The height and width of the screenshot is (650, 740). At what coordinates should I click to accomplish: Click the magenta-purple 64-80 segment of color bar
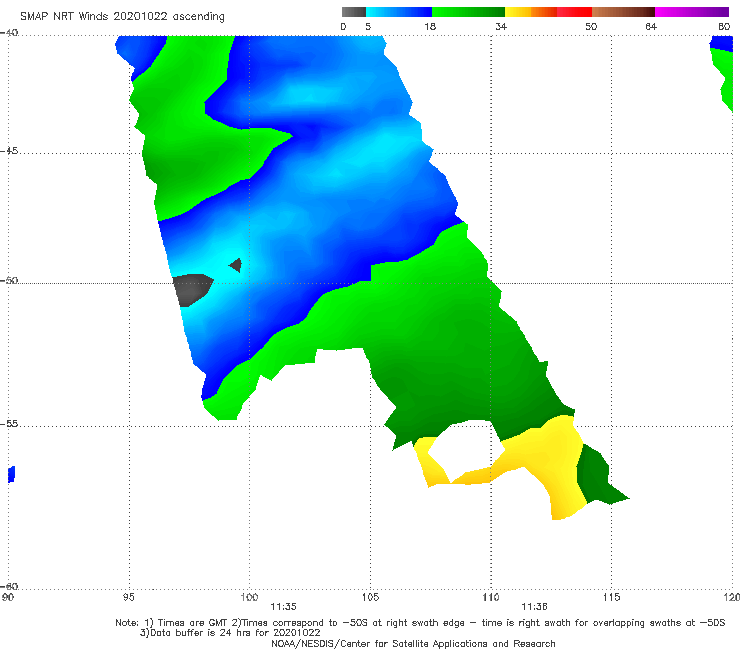point(692,12)
